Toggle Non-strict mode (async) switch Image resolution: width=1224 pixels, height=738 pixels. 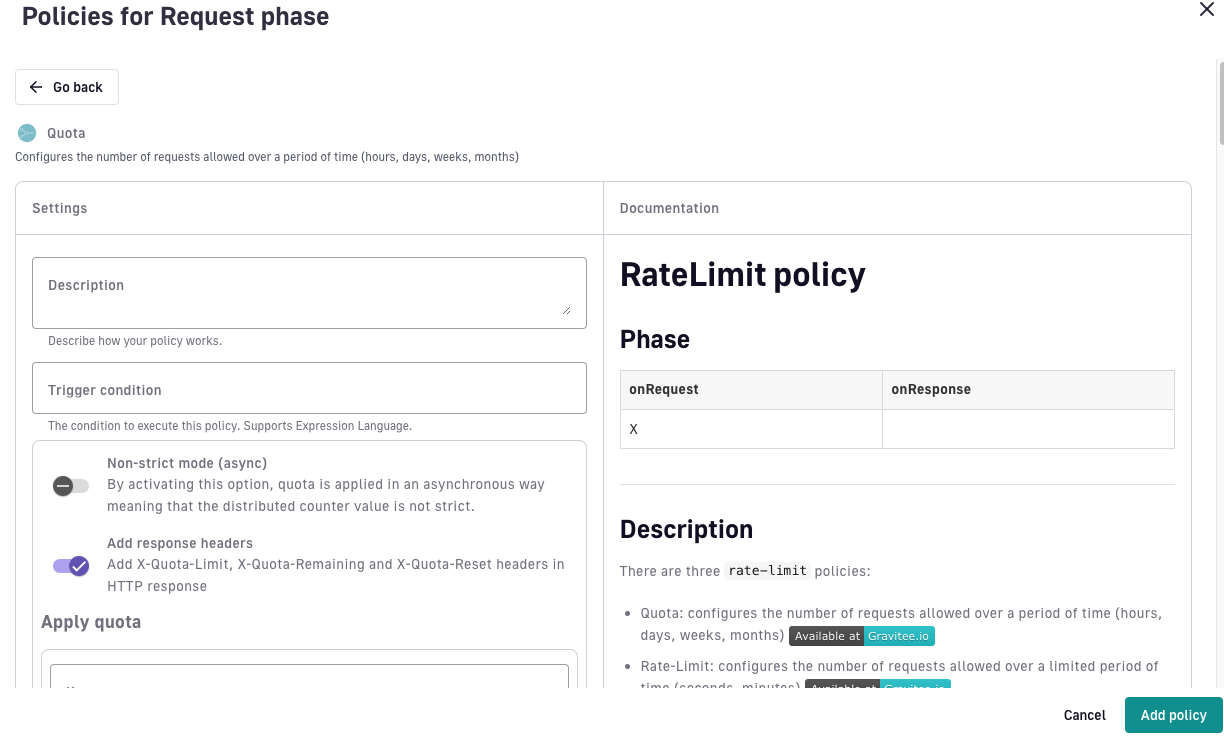tap(71, 486)
